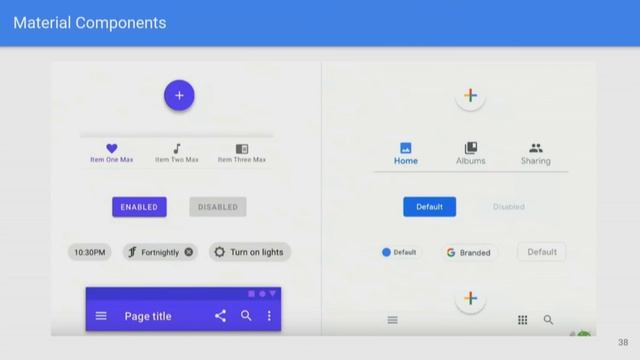The image size is (640, 360).
Task: Open the apps grid icon
Action: pos(522,320)
